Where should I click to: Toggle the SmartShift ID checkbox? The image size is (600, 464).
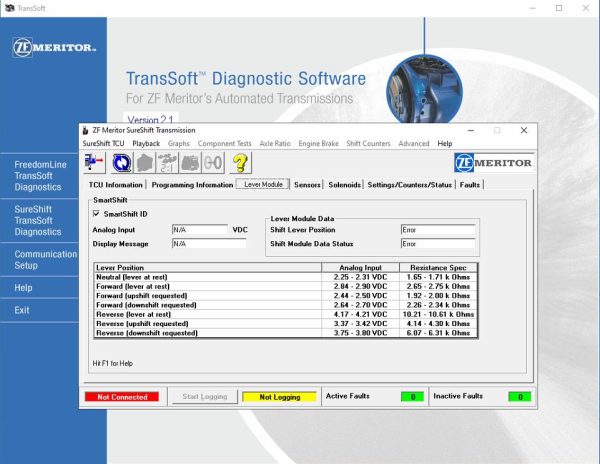tap(96, 213)
